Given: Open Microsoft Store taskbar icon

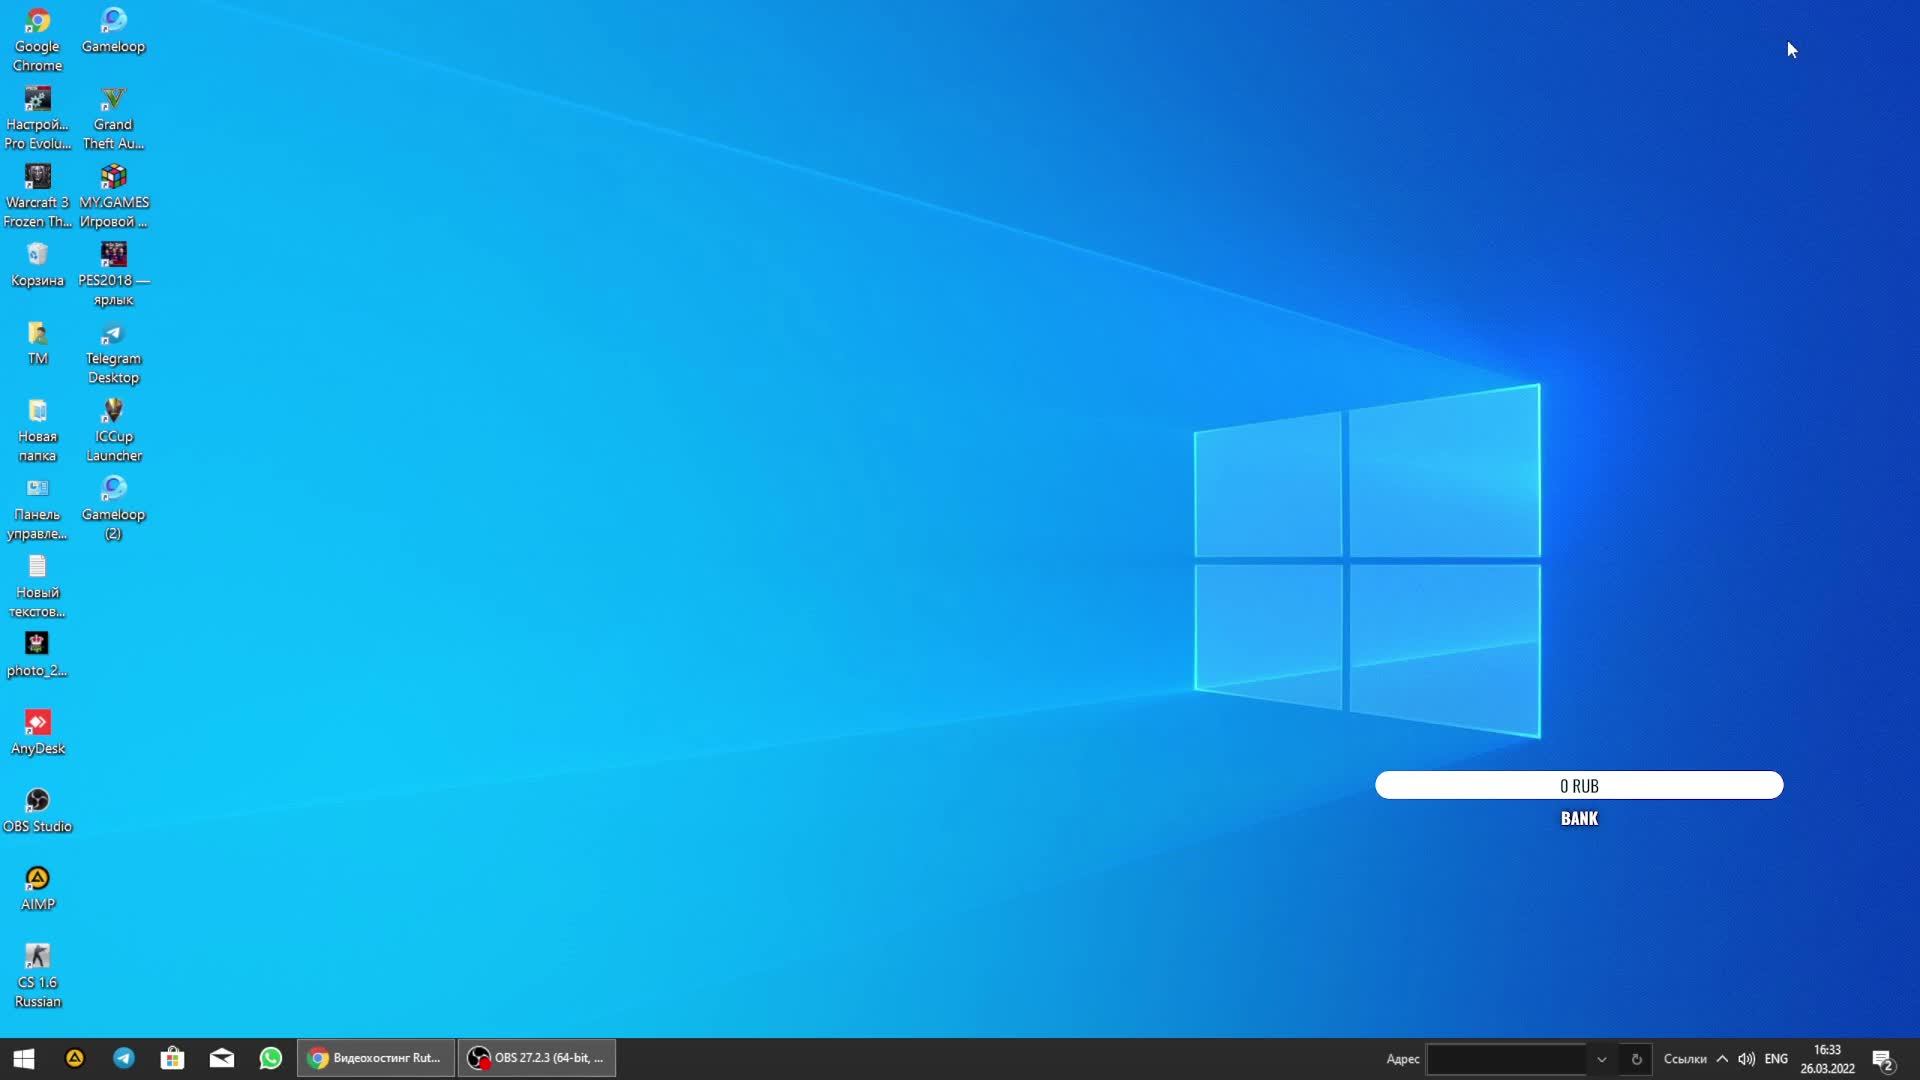Looking at the screenshot, I should [172, 1058].
